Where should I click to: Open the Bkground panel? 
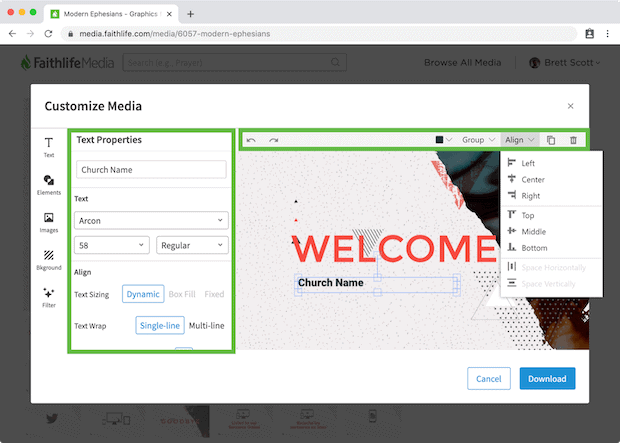pos(48,259)
